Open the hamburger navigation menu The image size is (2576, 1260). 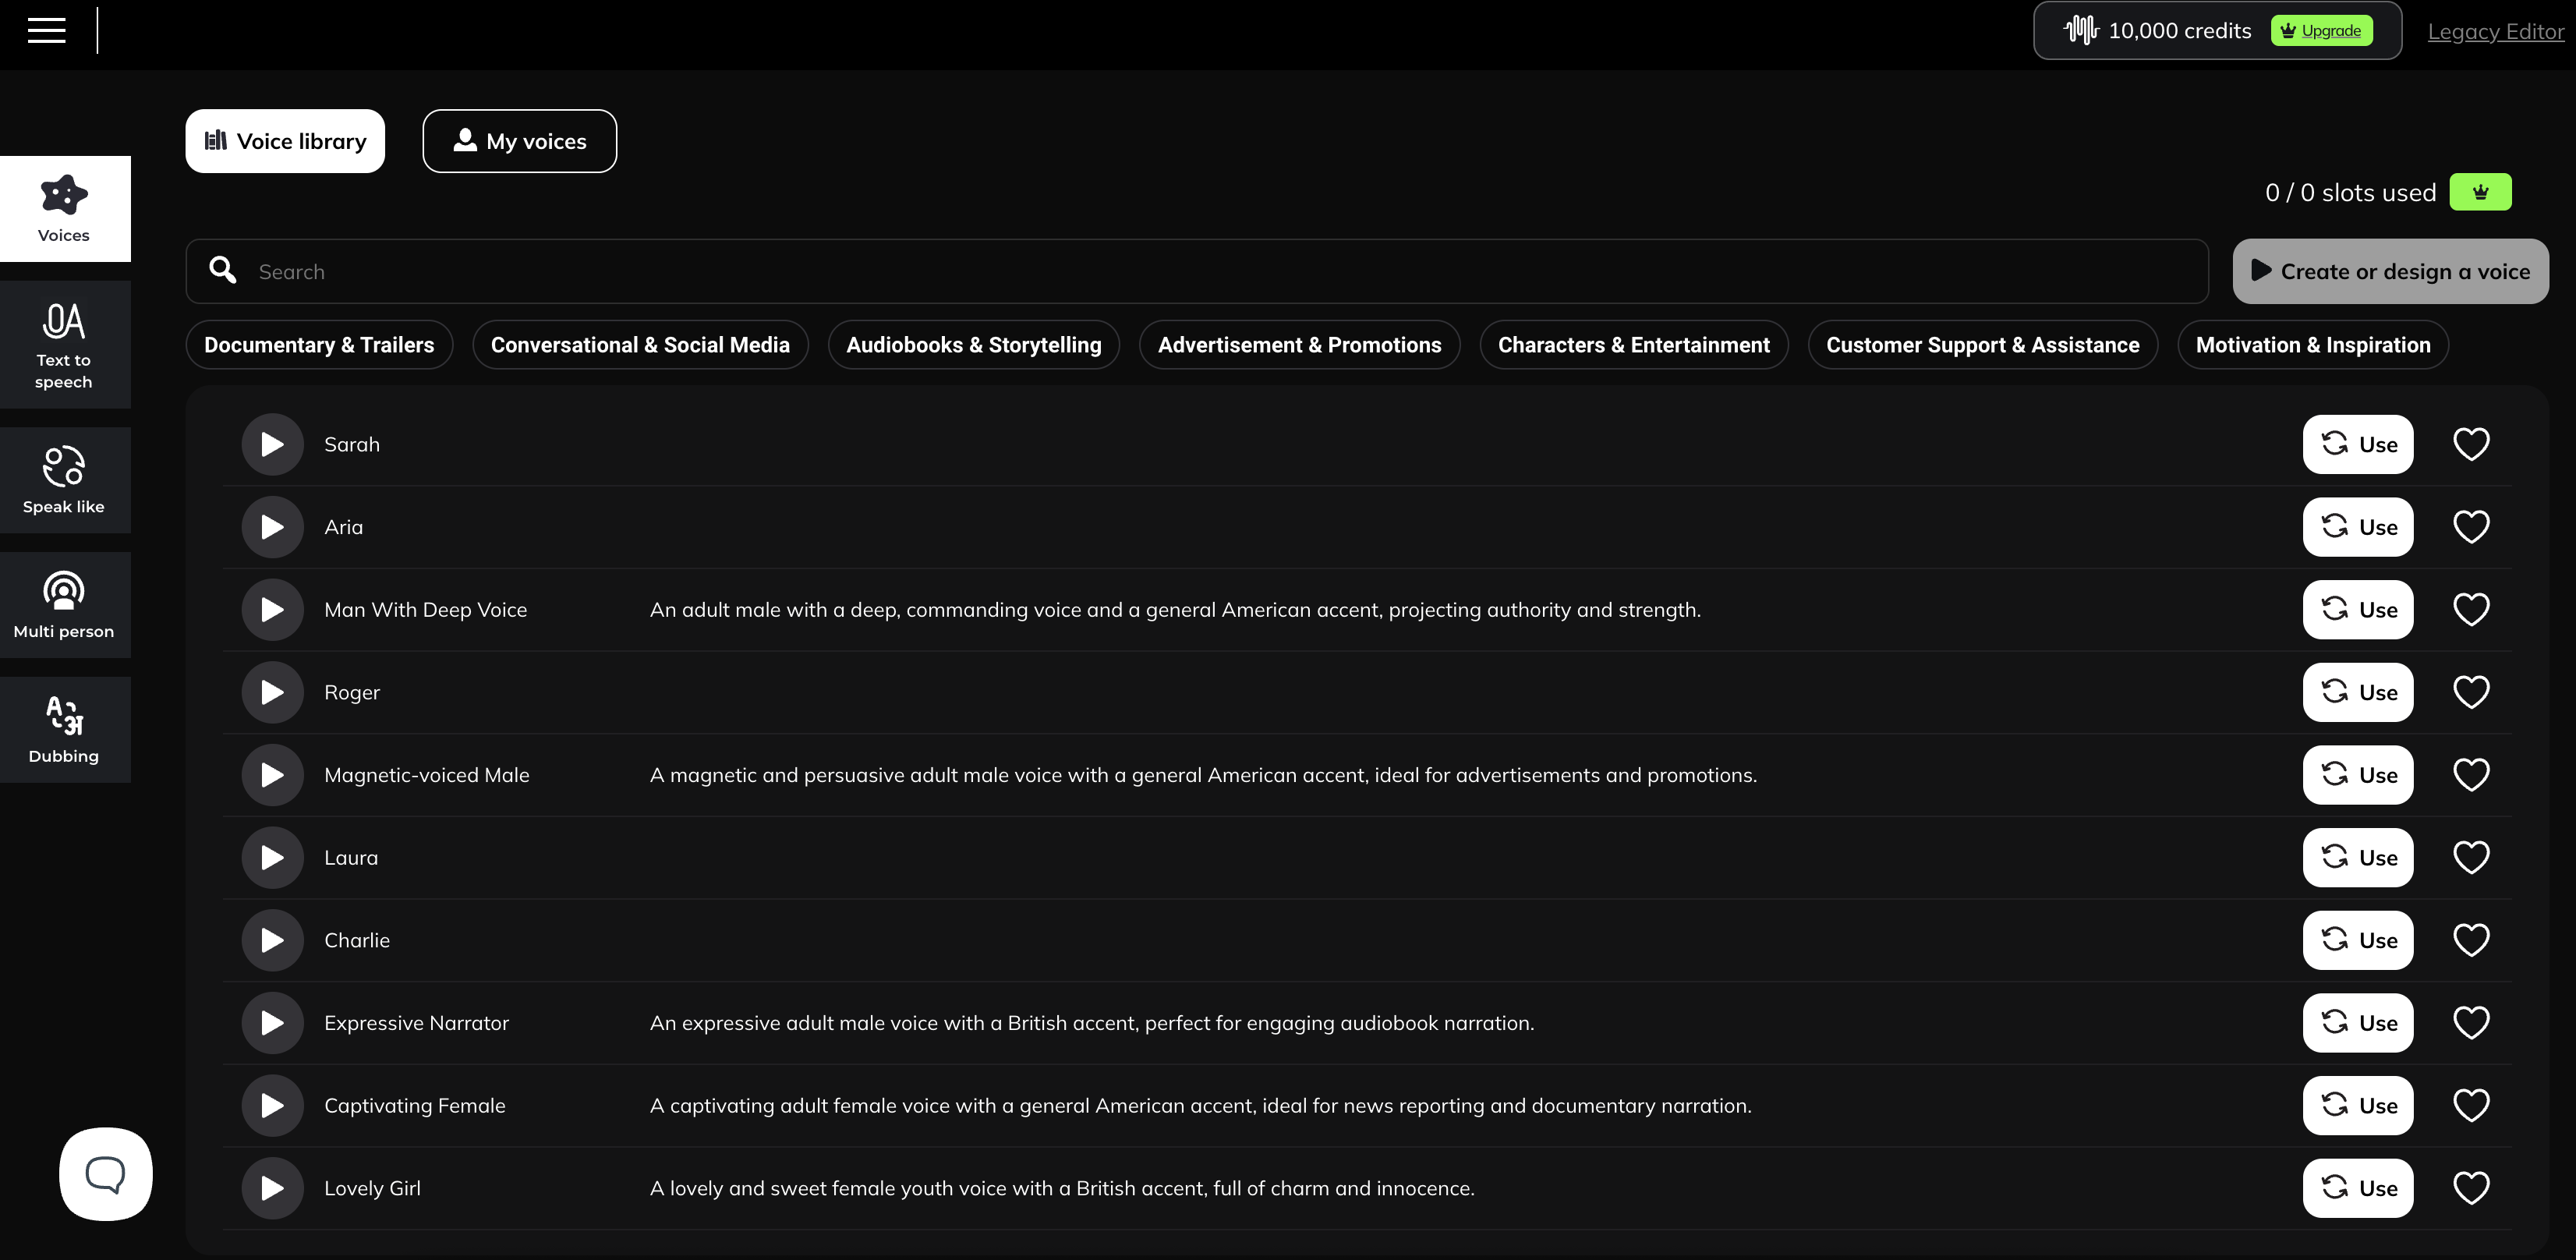coord(45,30)
